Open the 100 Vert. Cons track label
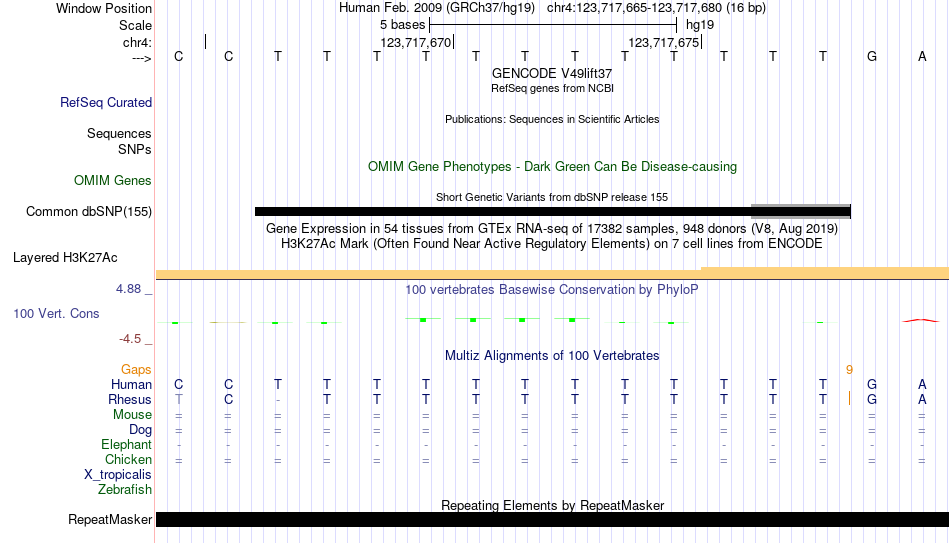 click(56, 313)
